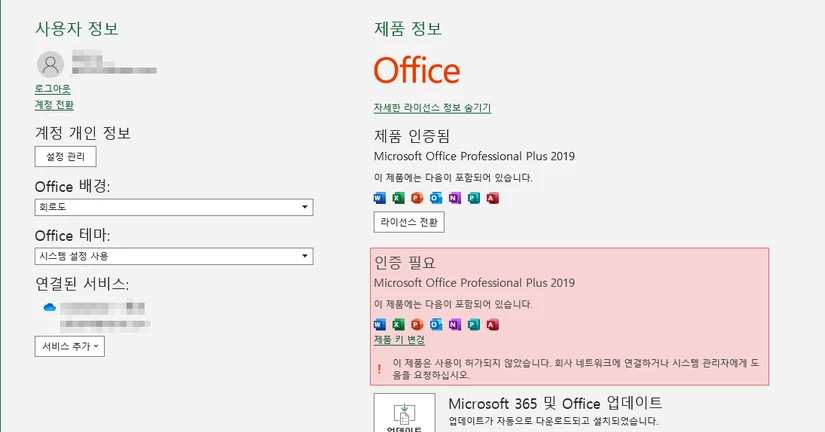Click OneNote icon in 제품 인증됨 section
This screenshot has width=825, height=432.
coord(455,198)
